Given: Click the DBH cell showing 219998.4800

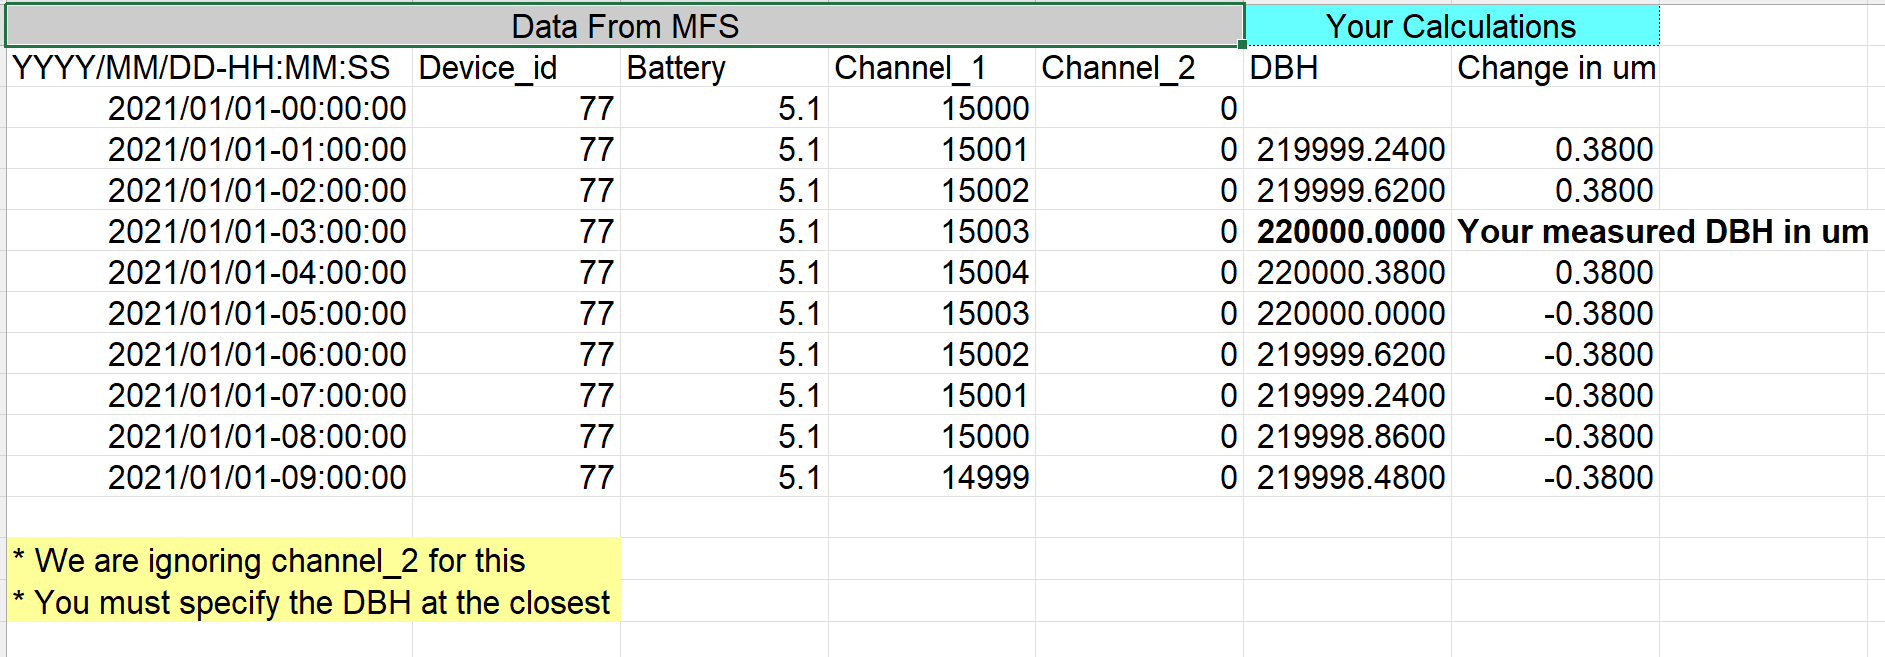Looking at the screenshot, I should pyautogui.click(x=1349, y=478).
